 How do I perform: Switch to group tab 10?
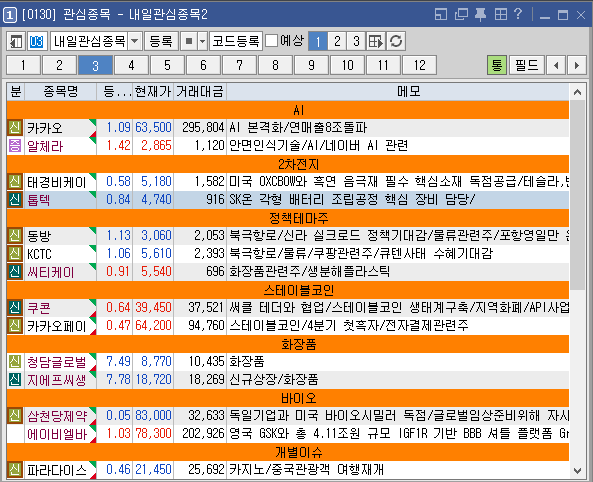coord(348,65)
